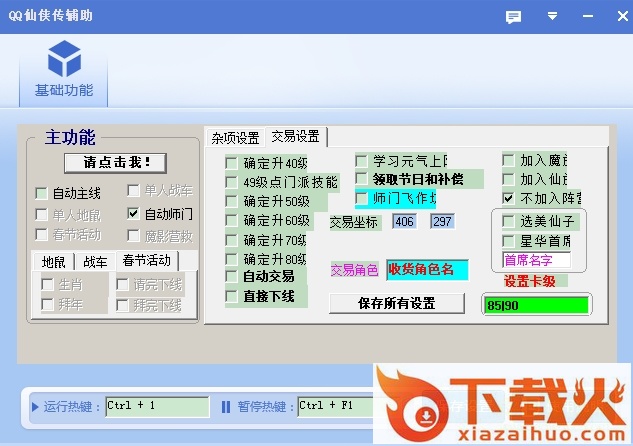Toggle the 春节活动 checkbox
The image size is (633, 446).
click(x=41, y=235)
